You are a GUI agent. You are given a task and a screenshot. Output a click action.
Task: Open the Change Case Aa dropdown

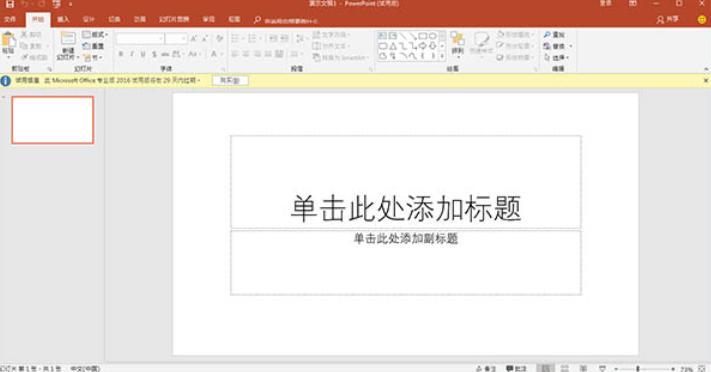pyautogui.click(x=194, y=54)
